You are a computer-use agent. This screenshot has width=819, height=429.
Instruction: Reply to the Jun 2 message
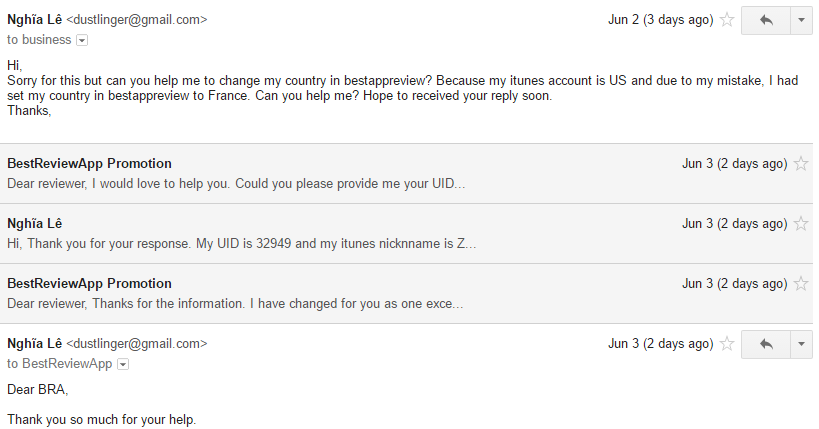click(x=766, y=20)
